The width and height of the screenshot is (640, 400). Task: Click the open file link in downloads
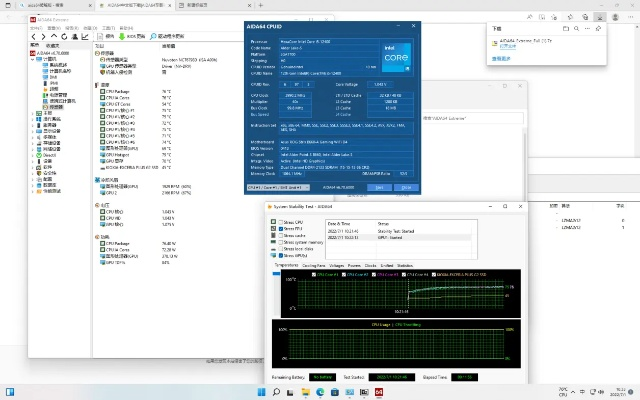point(509,46)
